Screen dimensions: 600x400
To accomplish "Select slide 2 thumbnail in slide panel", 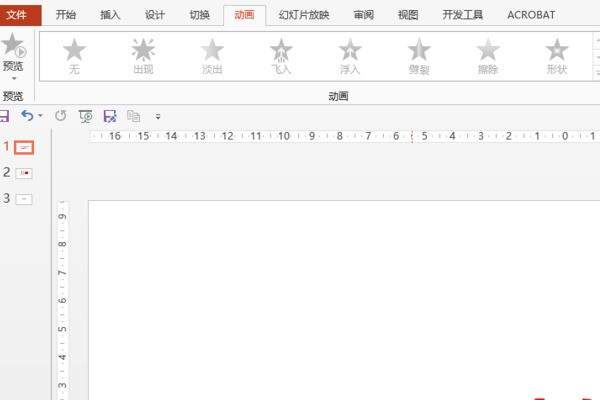I will 25,173.
